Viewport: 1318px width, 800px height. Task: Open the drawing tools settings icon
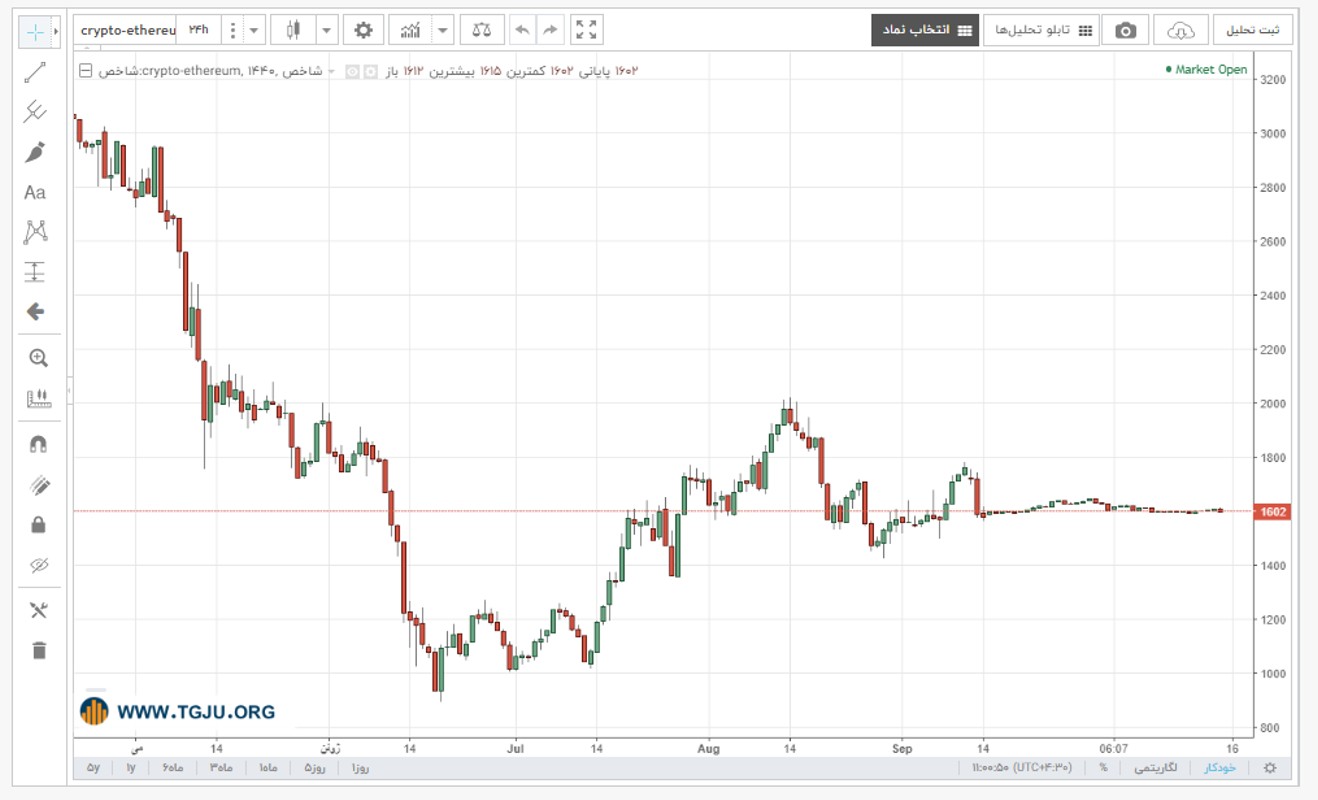pos(38,610)
